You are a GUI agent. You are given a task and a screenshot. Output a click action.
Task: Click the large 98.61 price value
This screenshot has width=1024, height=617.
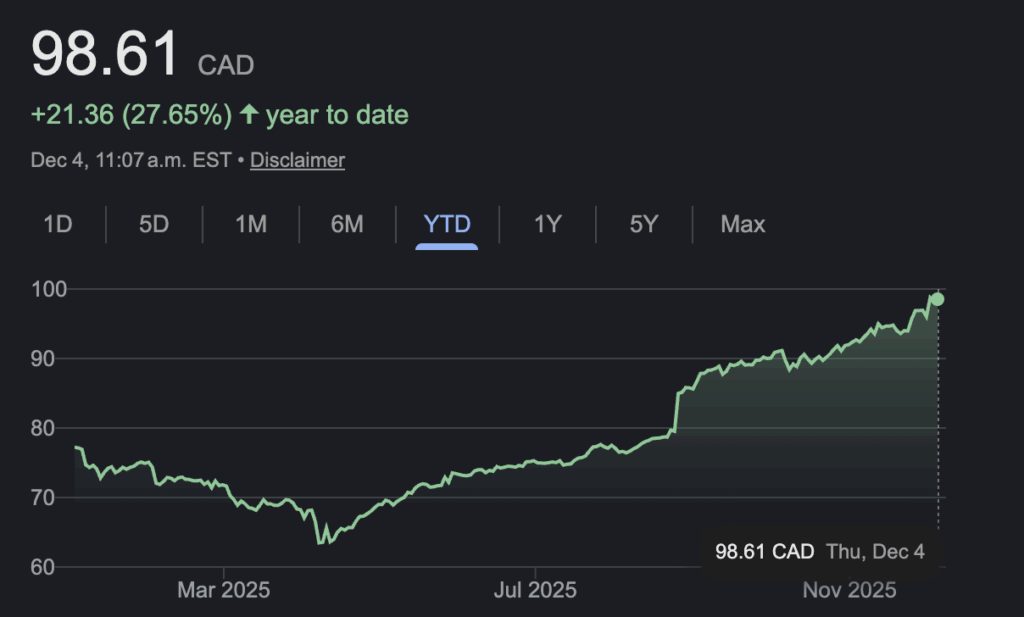click(x=106, y=55)
